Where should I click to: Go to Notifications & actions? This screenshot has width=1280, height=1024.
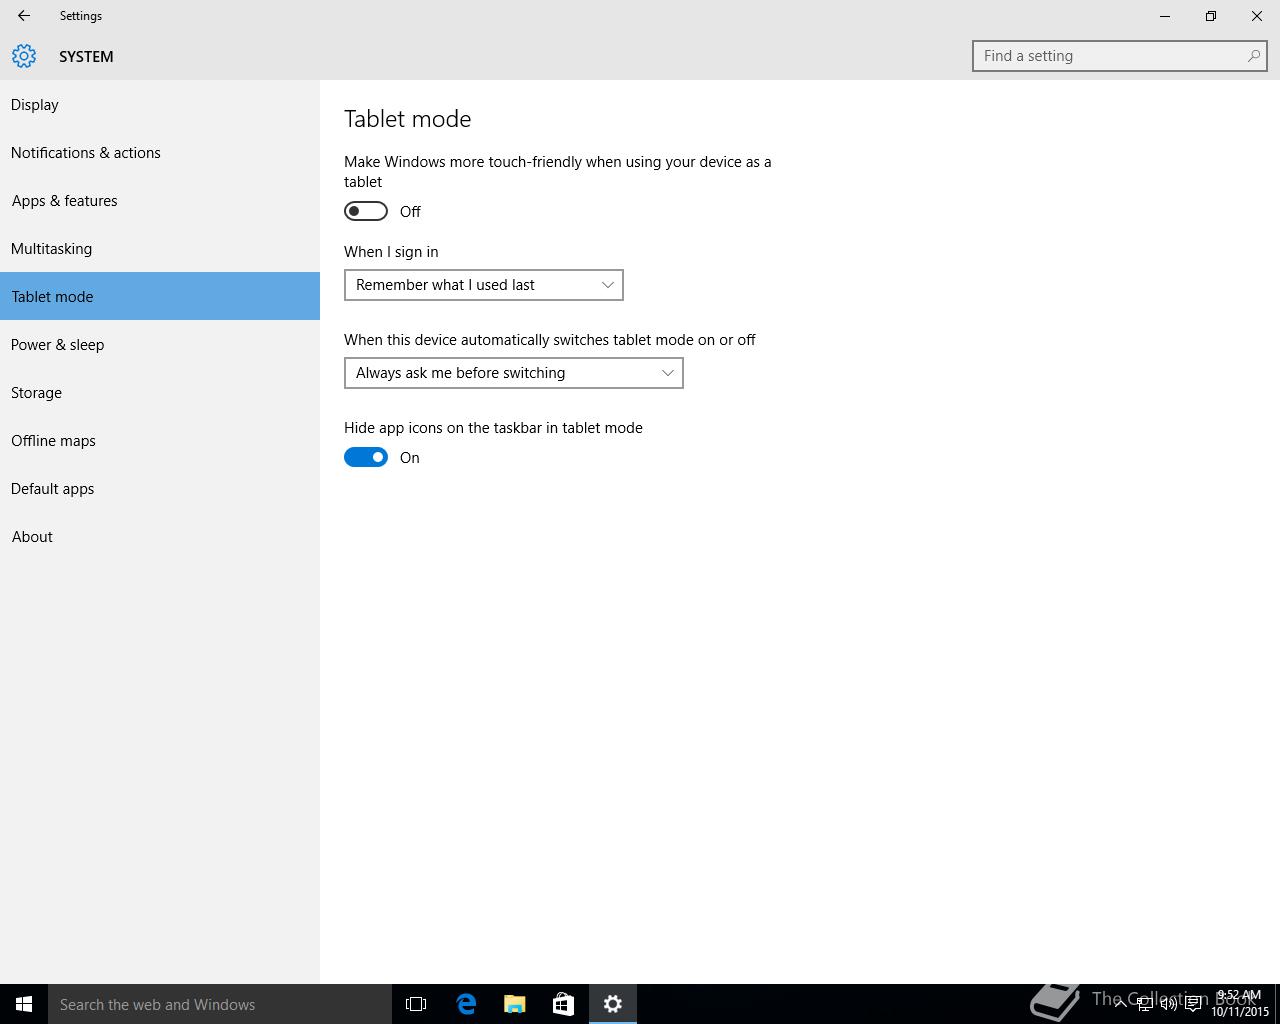[86, 153]
